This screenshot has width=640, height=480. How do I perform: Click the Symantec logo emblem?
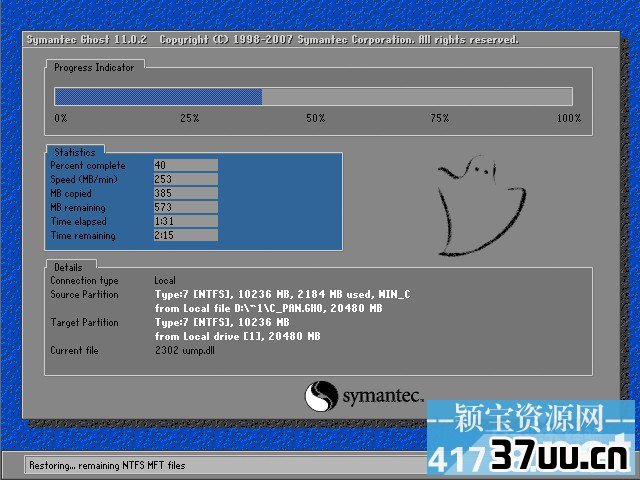click(321, 396)
